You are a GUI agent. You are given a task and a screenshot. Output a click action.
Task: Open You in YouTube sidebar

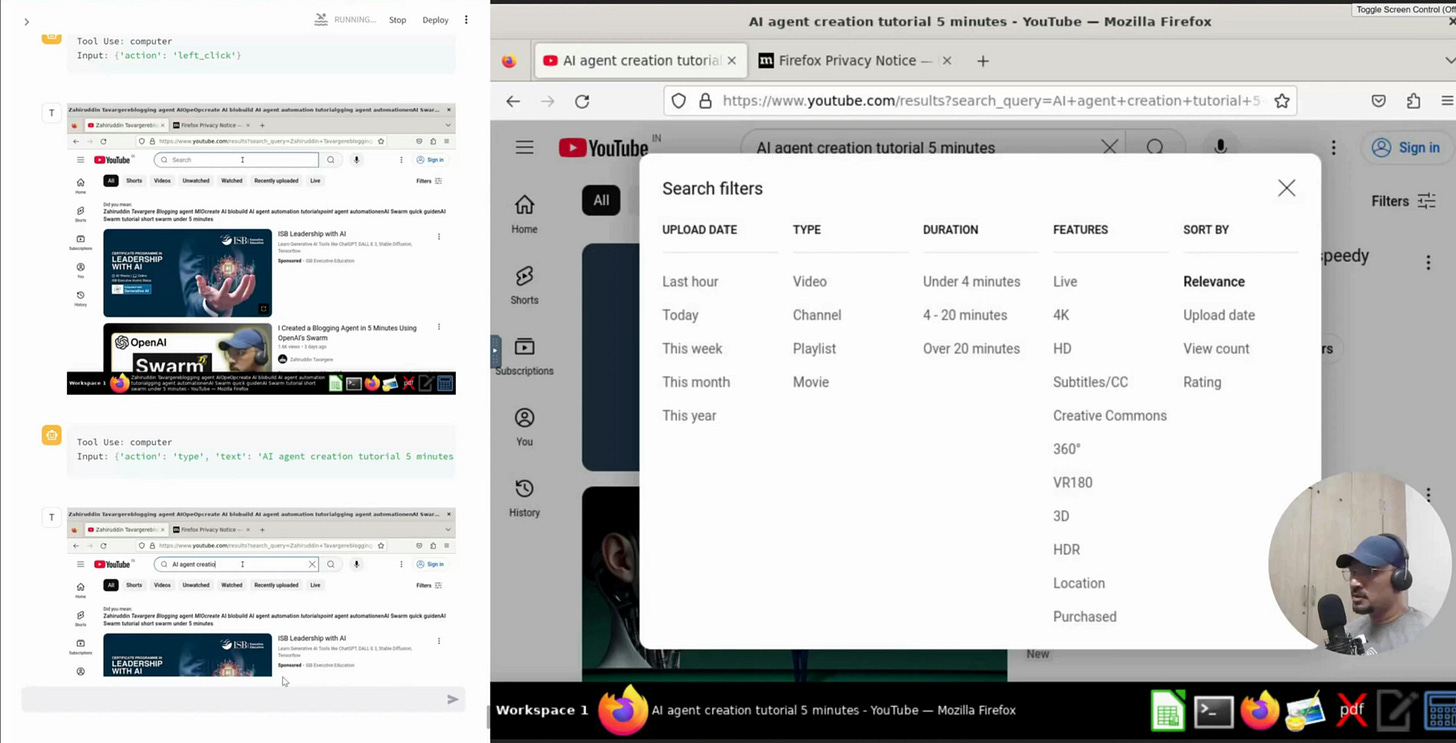[x=524, y=427]
